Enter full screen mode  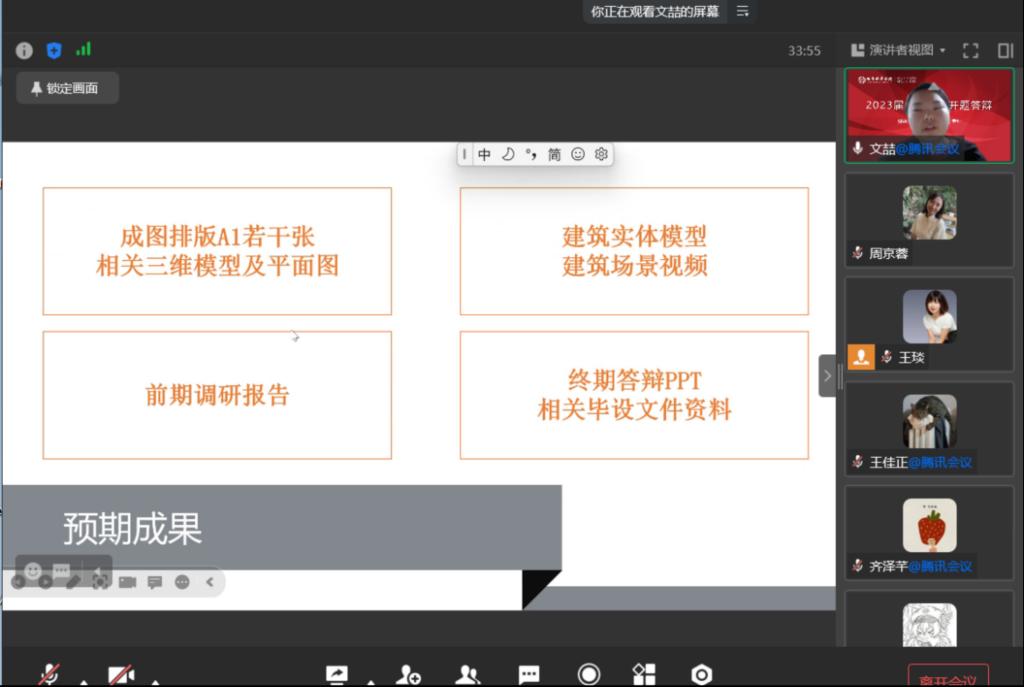970,50
